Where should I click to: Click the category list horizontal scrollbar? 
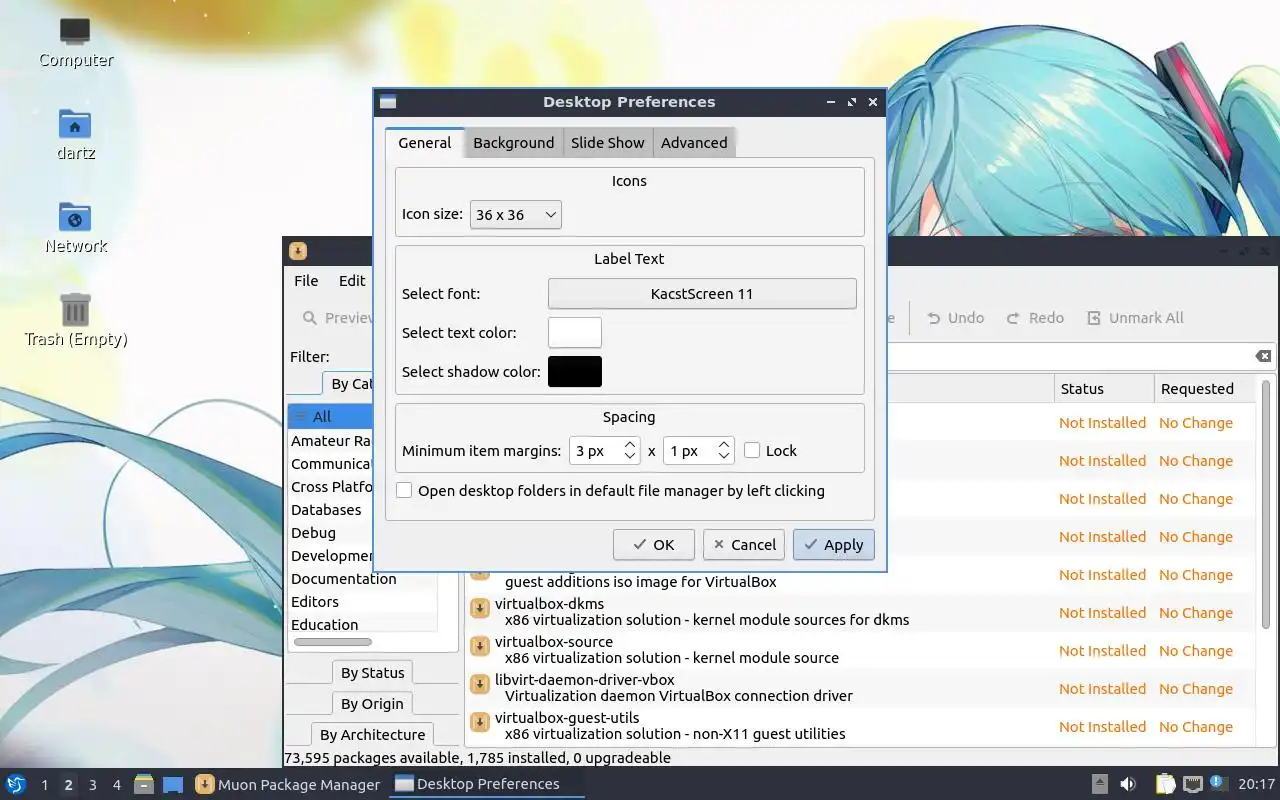pyautogui.click(x=333, y=642)
